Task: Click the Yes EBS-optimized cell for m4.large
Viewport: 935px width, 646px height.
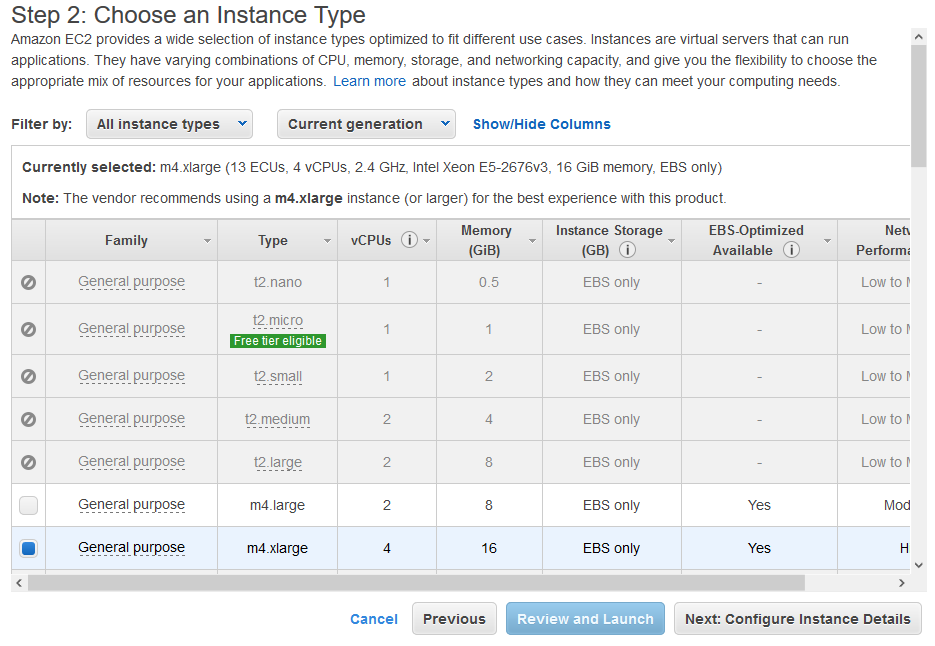Action: point(759,505)
